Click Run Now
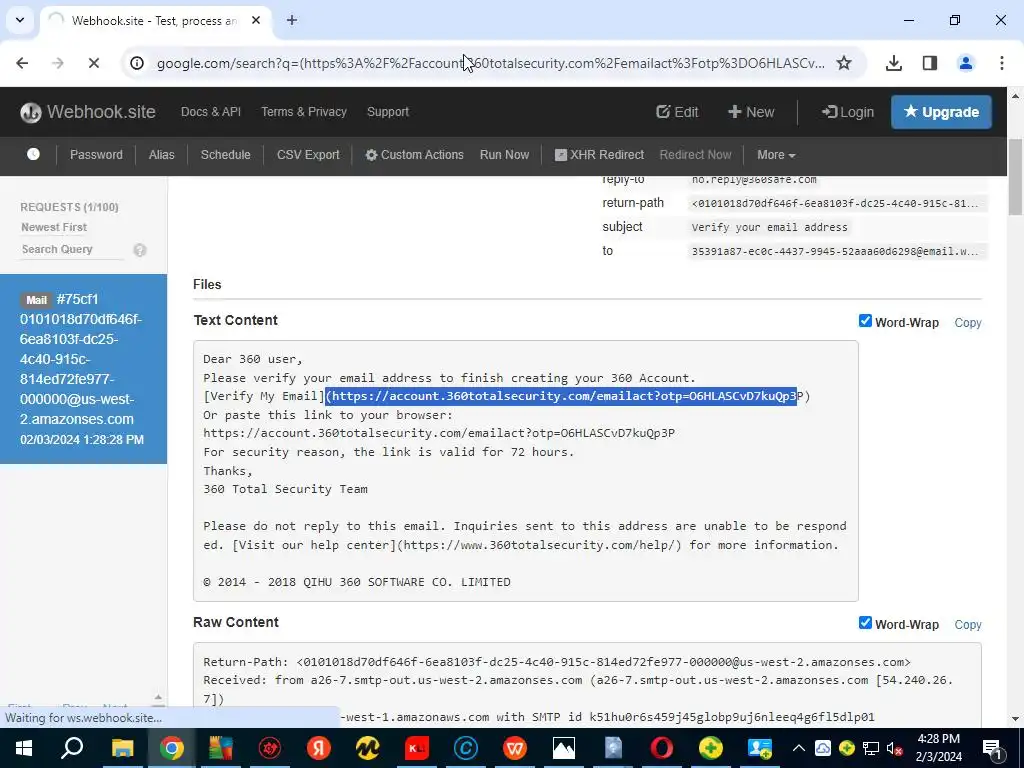 504,155
